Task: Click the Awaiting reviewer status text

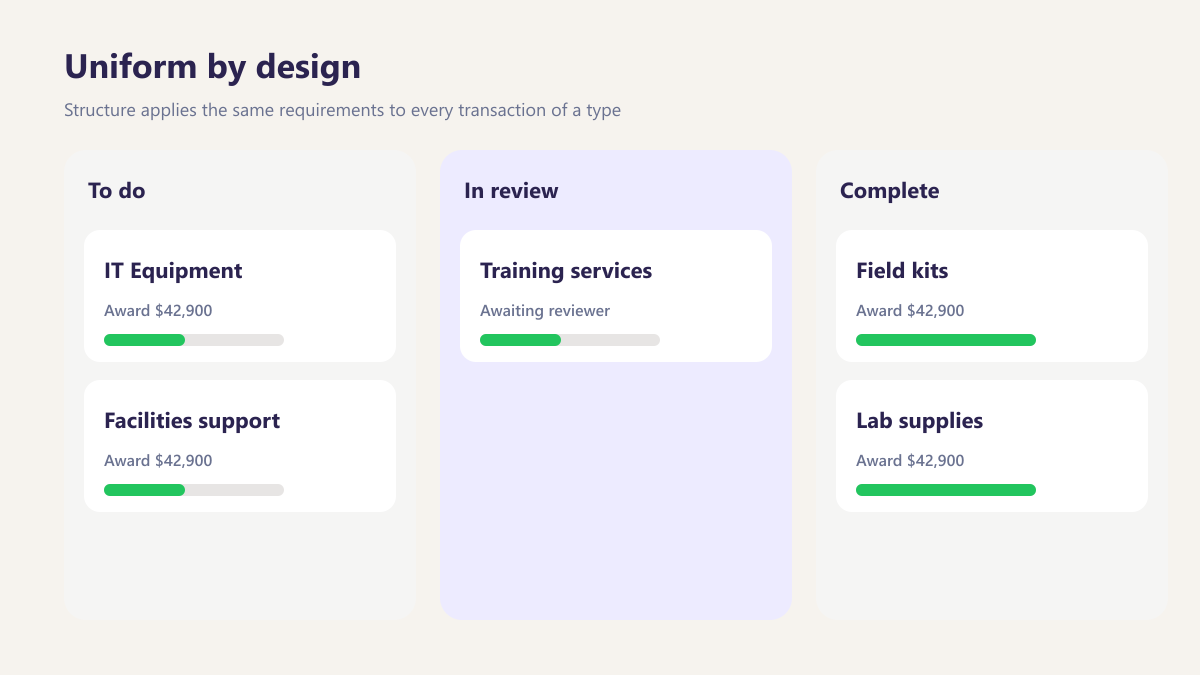Action: click(x=545, y=311)
